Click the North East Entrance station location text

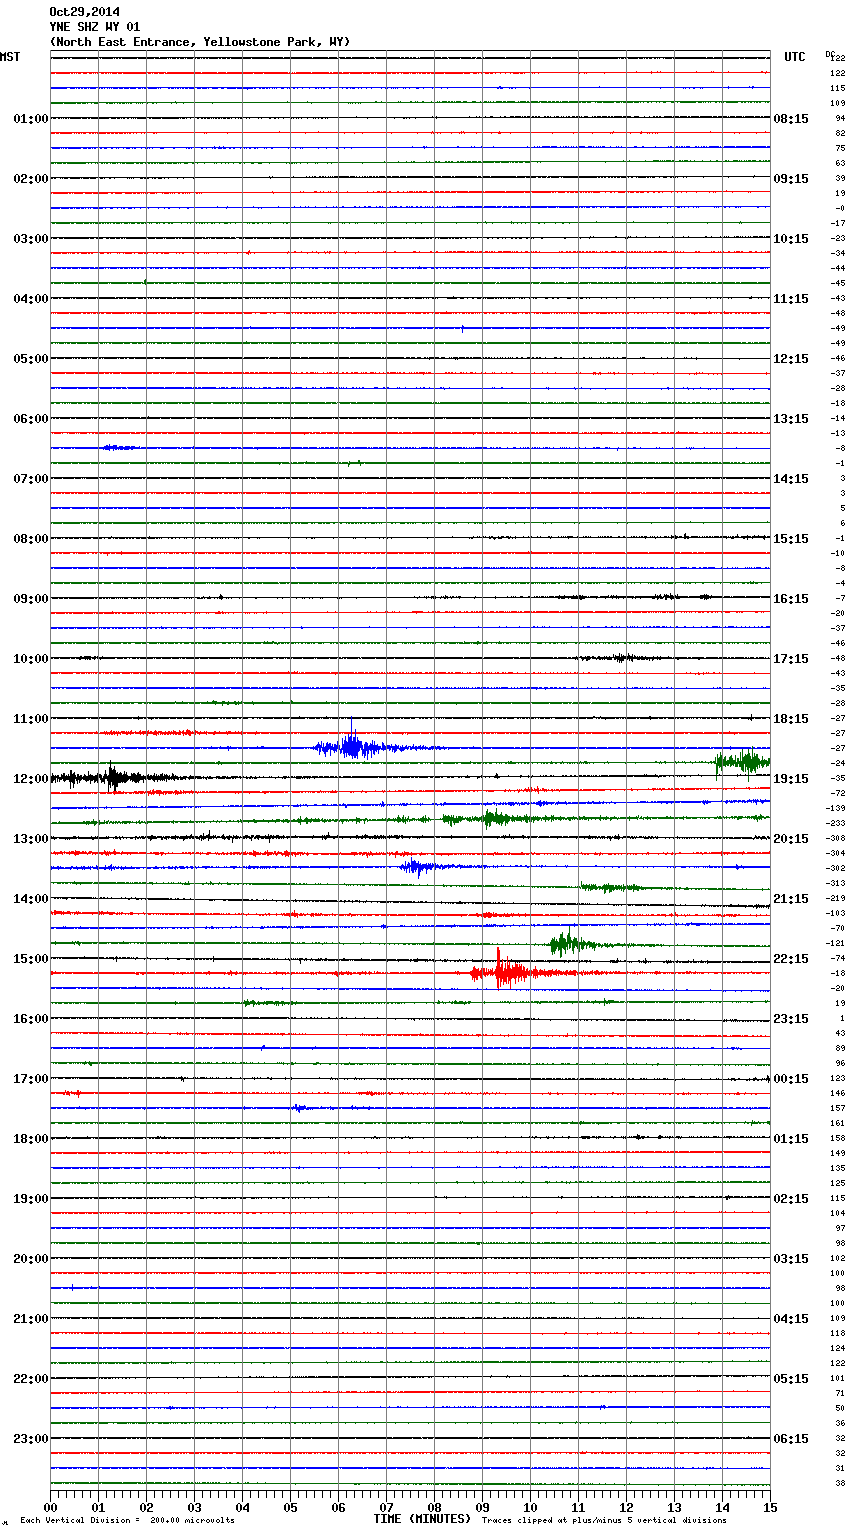pos(200,42)
